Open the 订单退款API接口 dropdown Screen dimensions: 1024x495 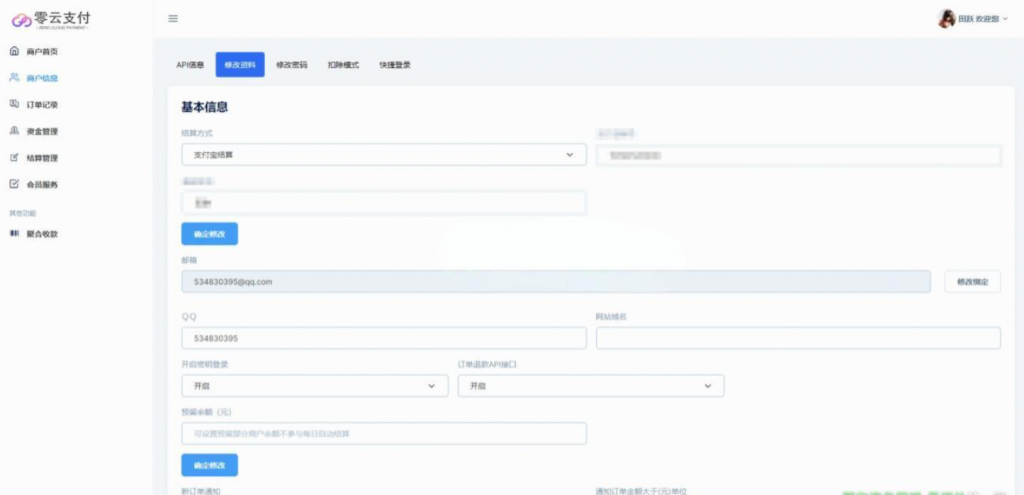[590, 386]
